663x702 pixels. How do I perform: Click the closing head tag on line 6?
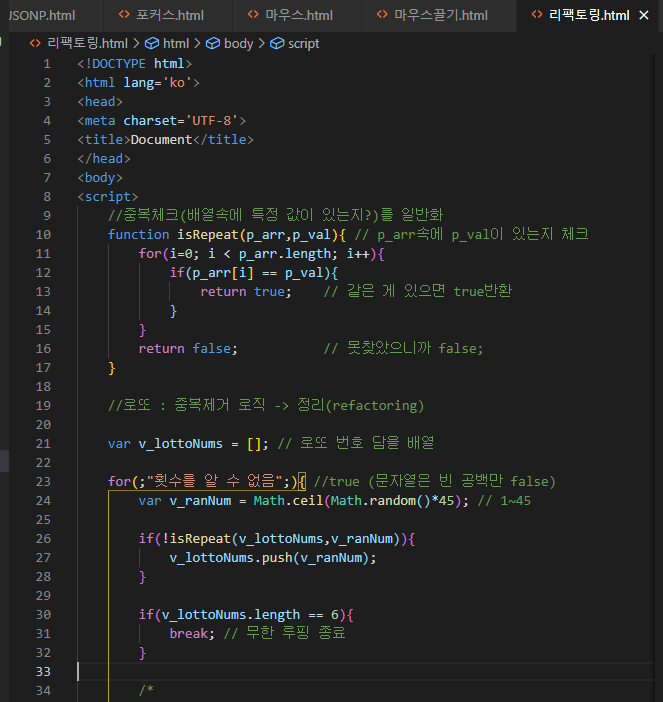click(x=104, y=159)
